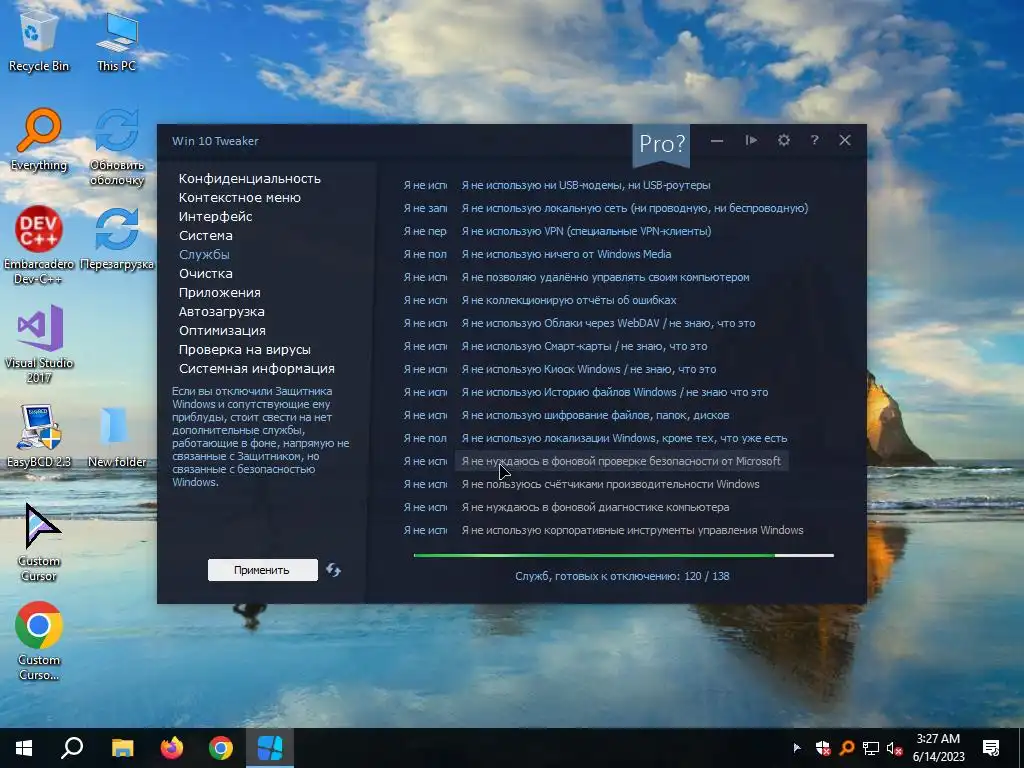This screenshot has width=1024, height=768.
Task: Click the Применить button
Action: (x=263, y=570)
